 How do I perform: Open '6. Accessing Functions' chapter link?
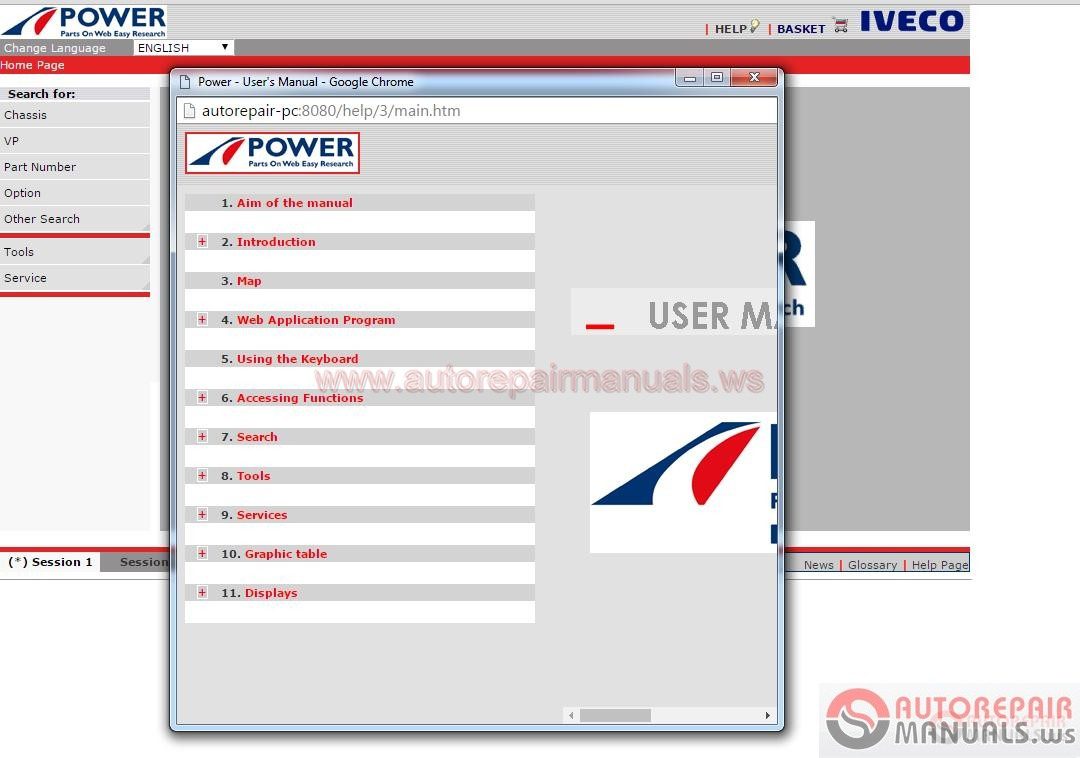[x=300, y=398]
